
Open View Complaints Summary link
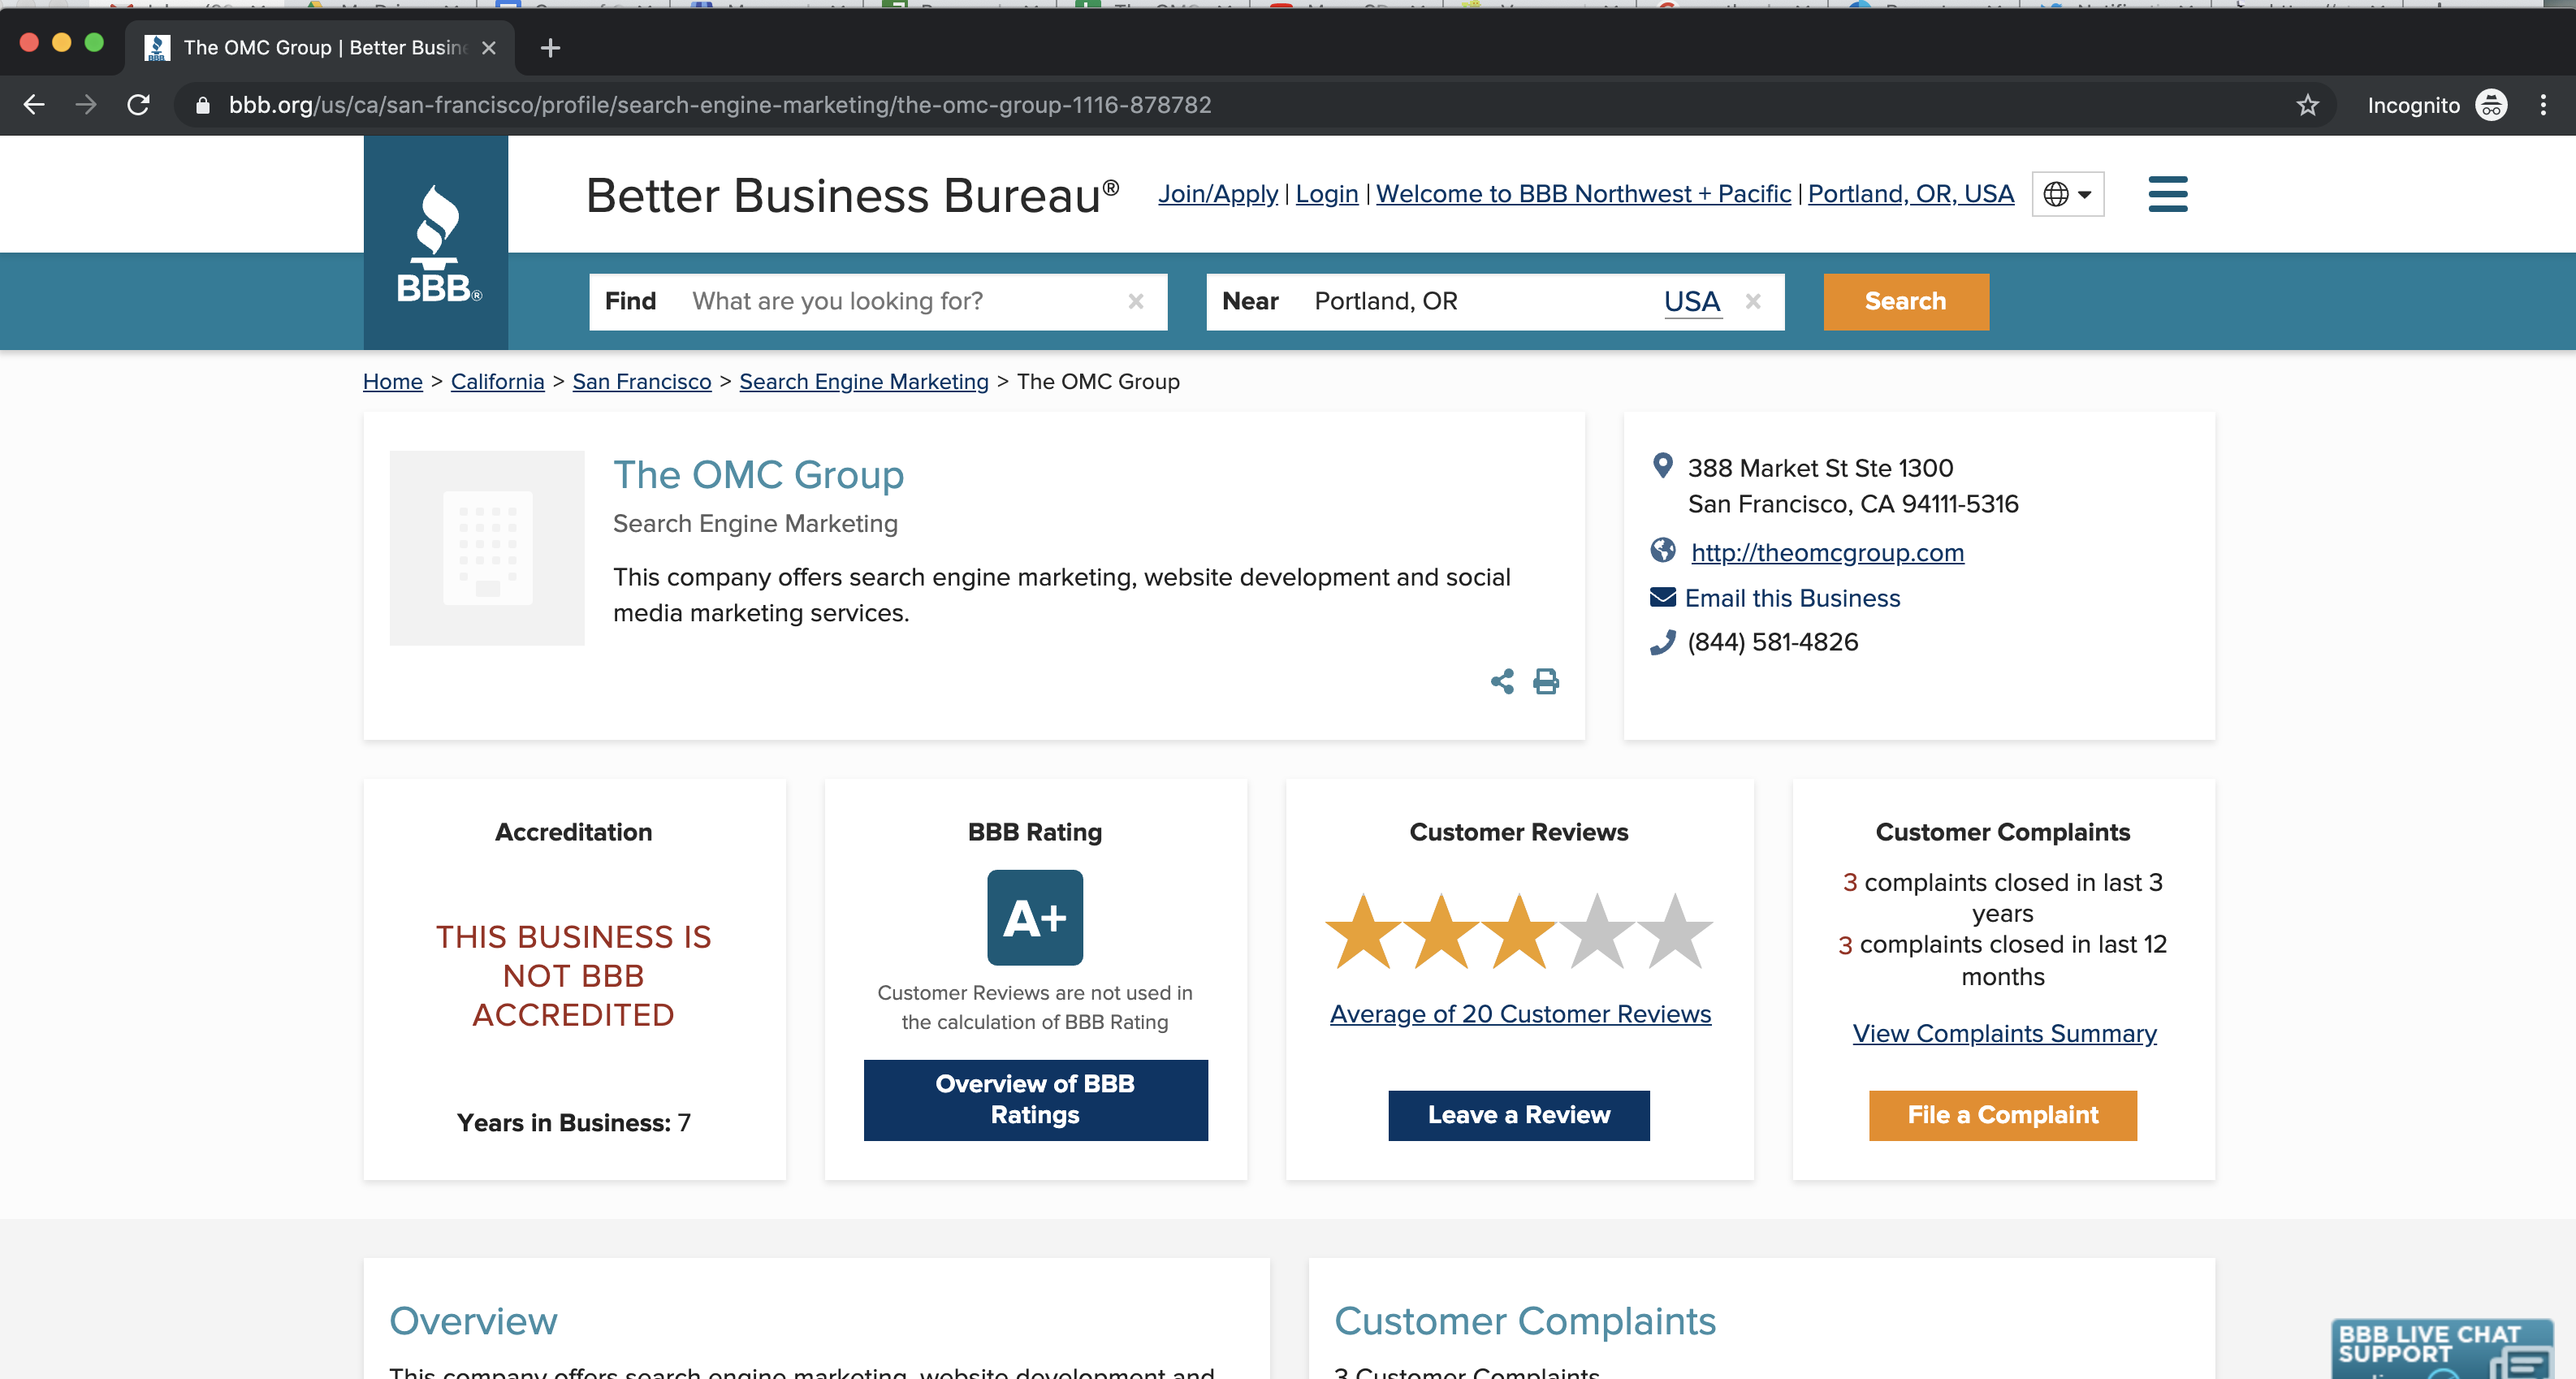point(2004,1033)
